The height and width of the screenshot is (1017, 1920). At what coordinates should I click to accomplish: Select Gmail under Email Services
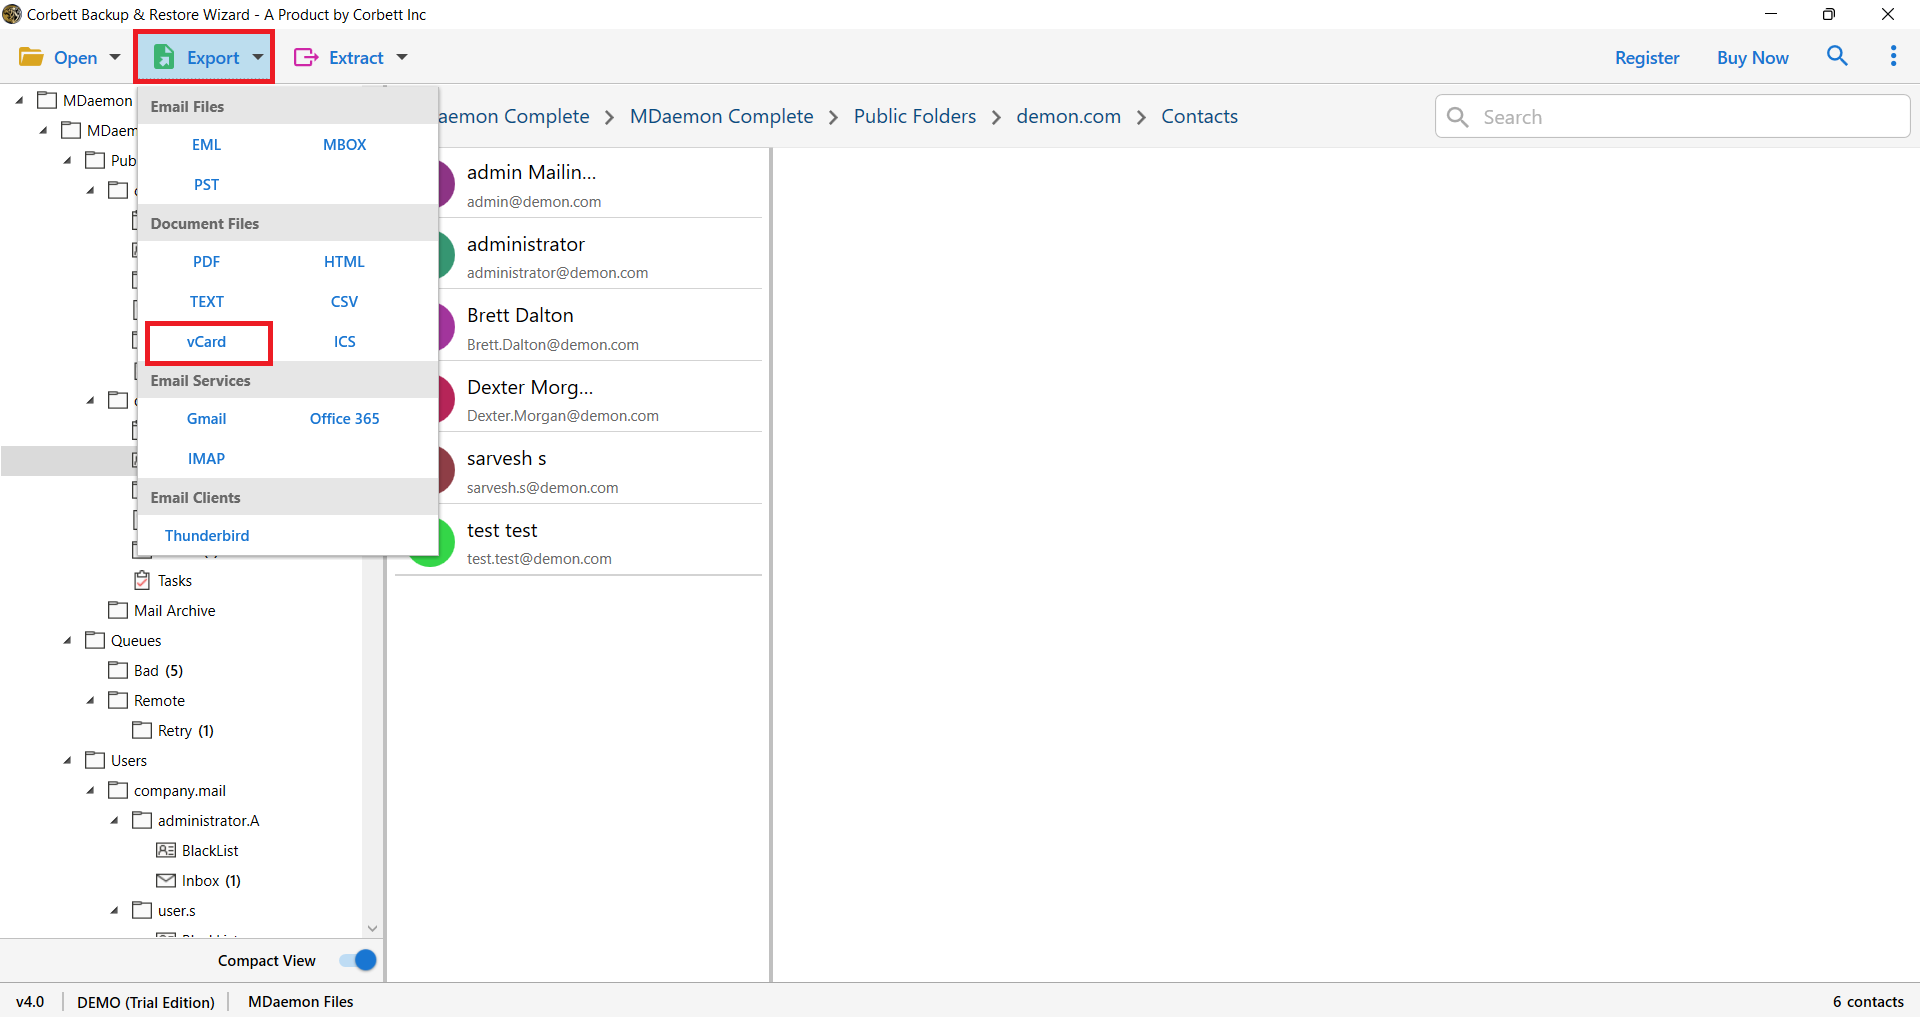click(206, 418)
